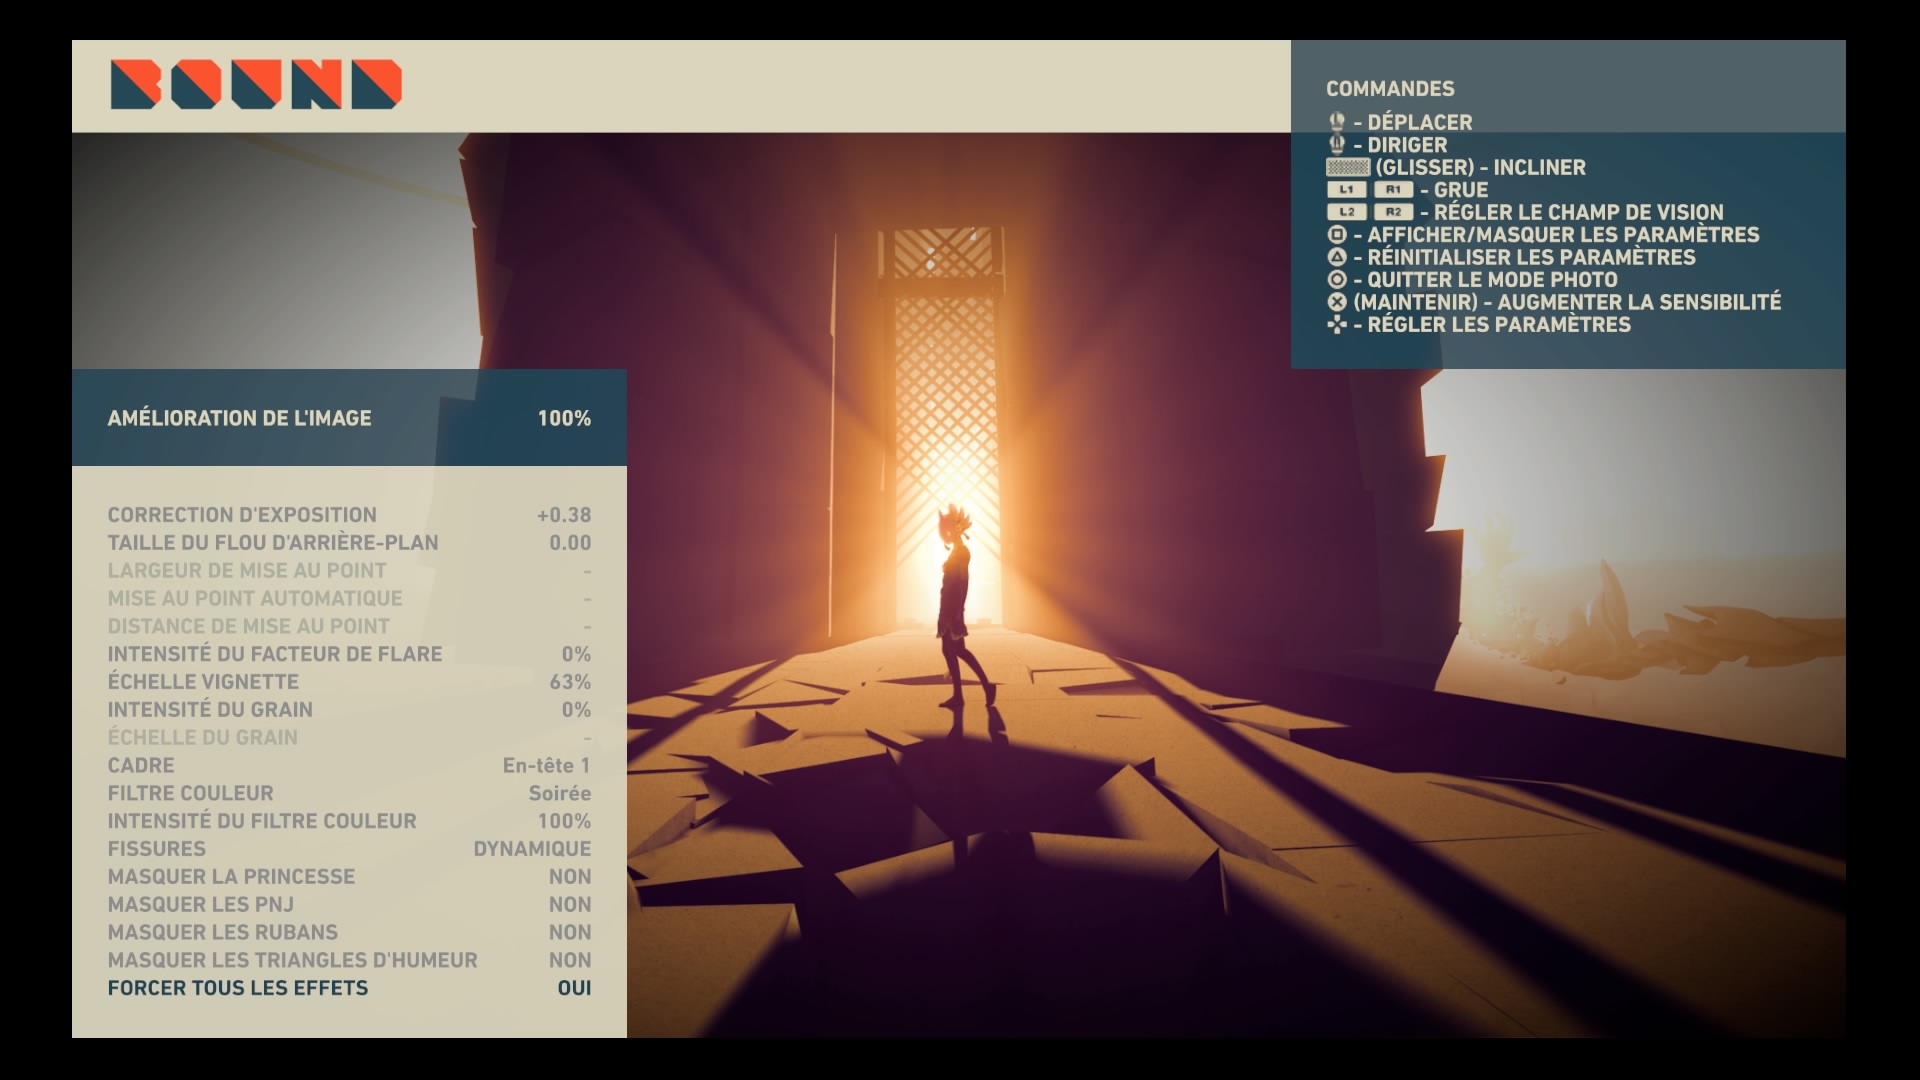Toggle MASQUER LES PNJ NON value
Screen dimensions: 1920x1080
click(x=570, y=905)
